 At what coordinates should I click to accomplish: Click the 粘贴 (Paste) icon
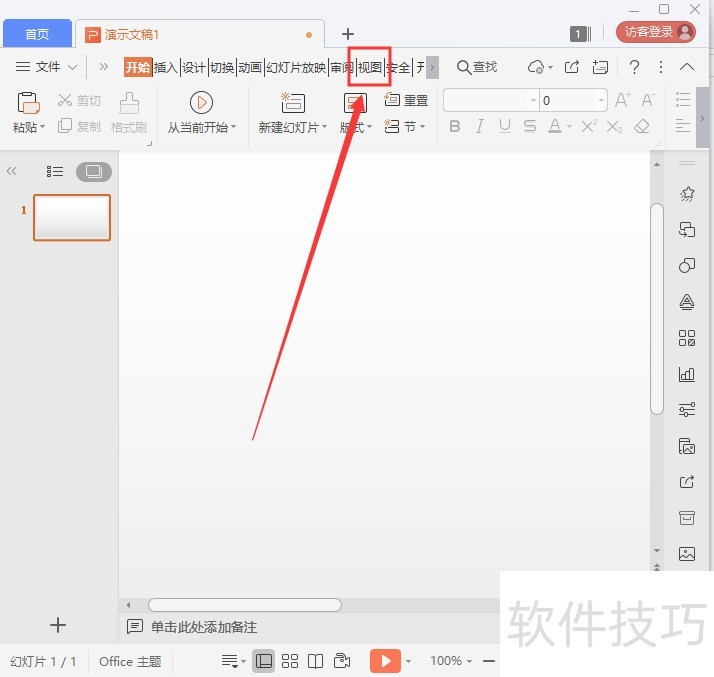point(28,103)
